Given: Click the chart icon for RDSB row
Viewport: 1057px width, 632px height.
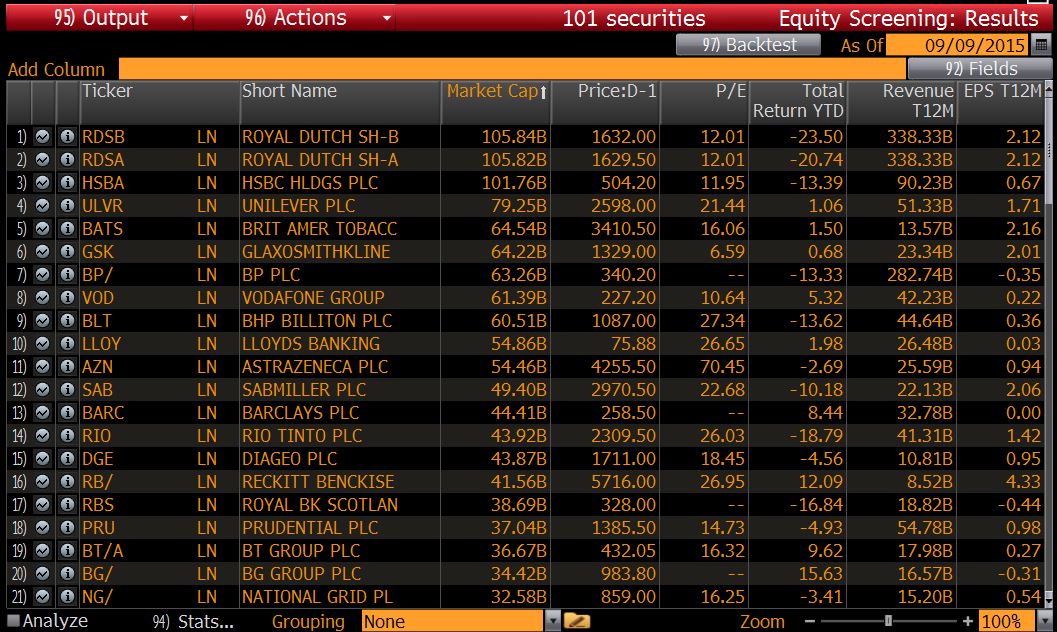Looking at the screenshot, I should click(x=43, y=137).
